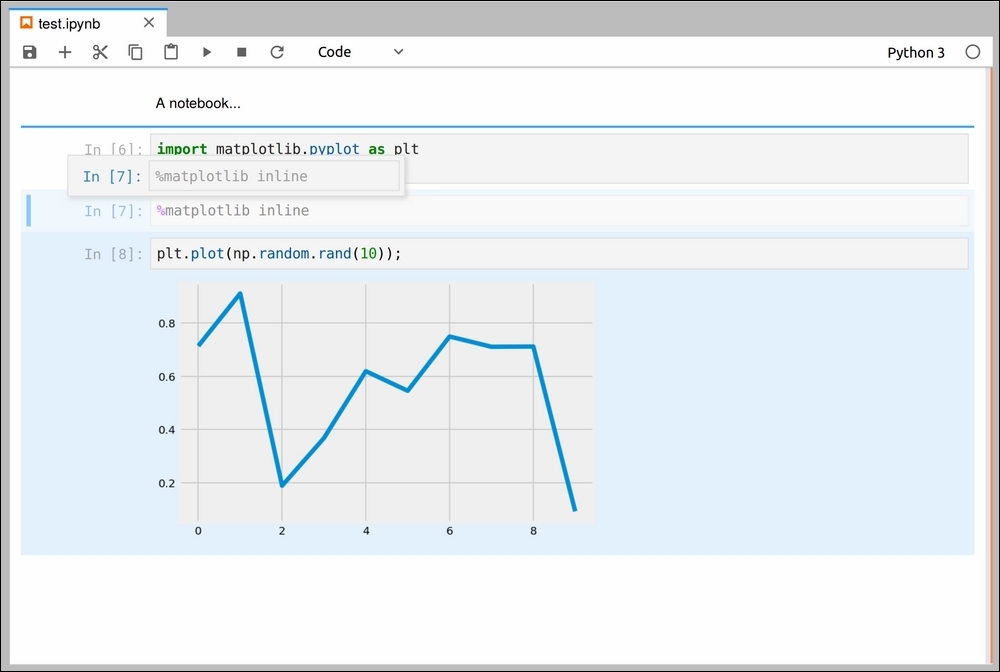Viewport: 1000px width, 672px height.
Task: Click the dragged In [7] cell preview
Action: pos(237,176)
